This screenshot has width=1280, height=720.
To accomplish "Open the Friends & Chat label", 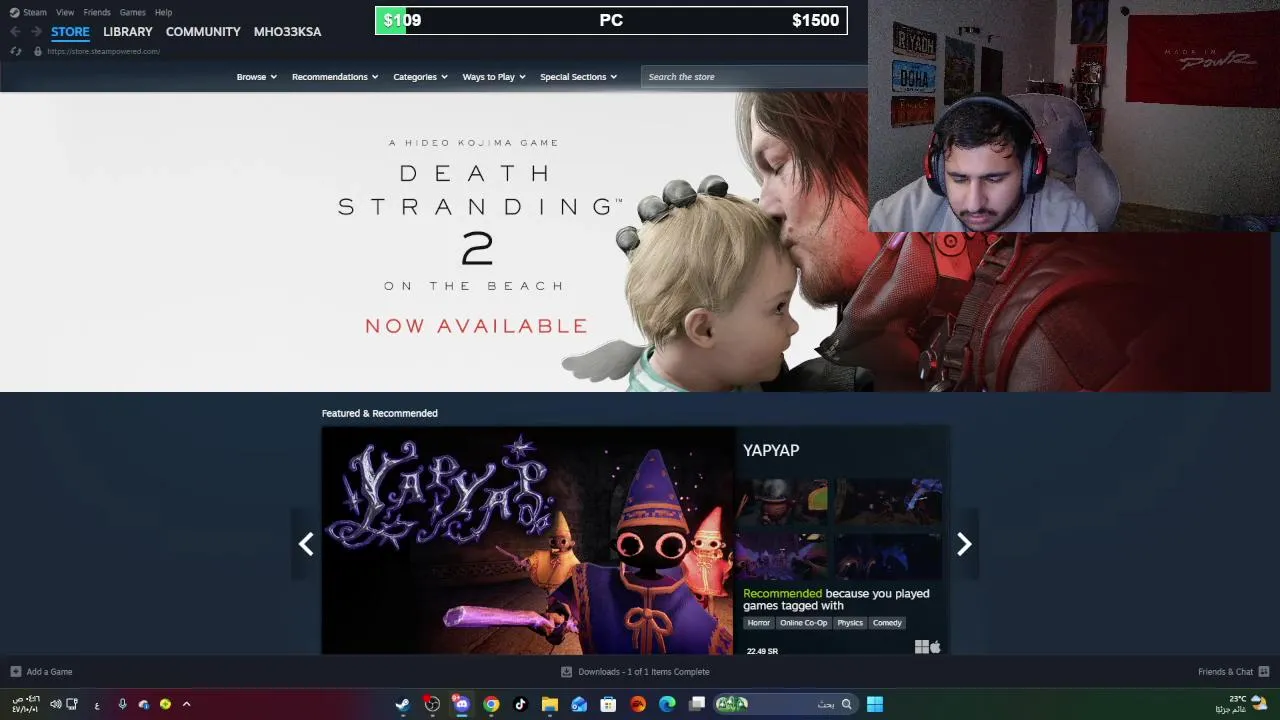I will click(1225, 672).
